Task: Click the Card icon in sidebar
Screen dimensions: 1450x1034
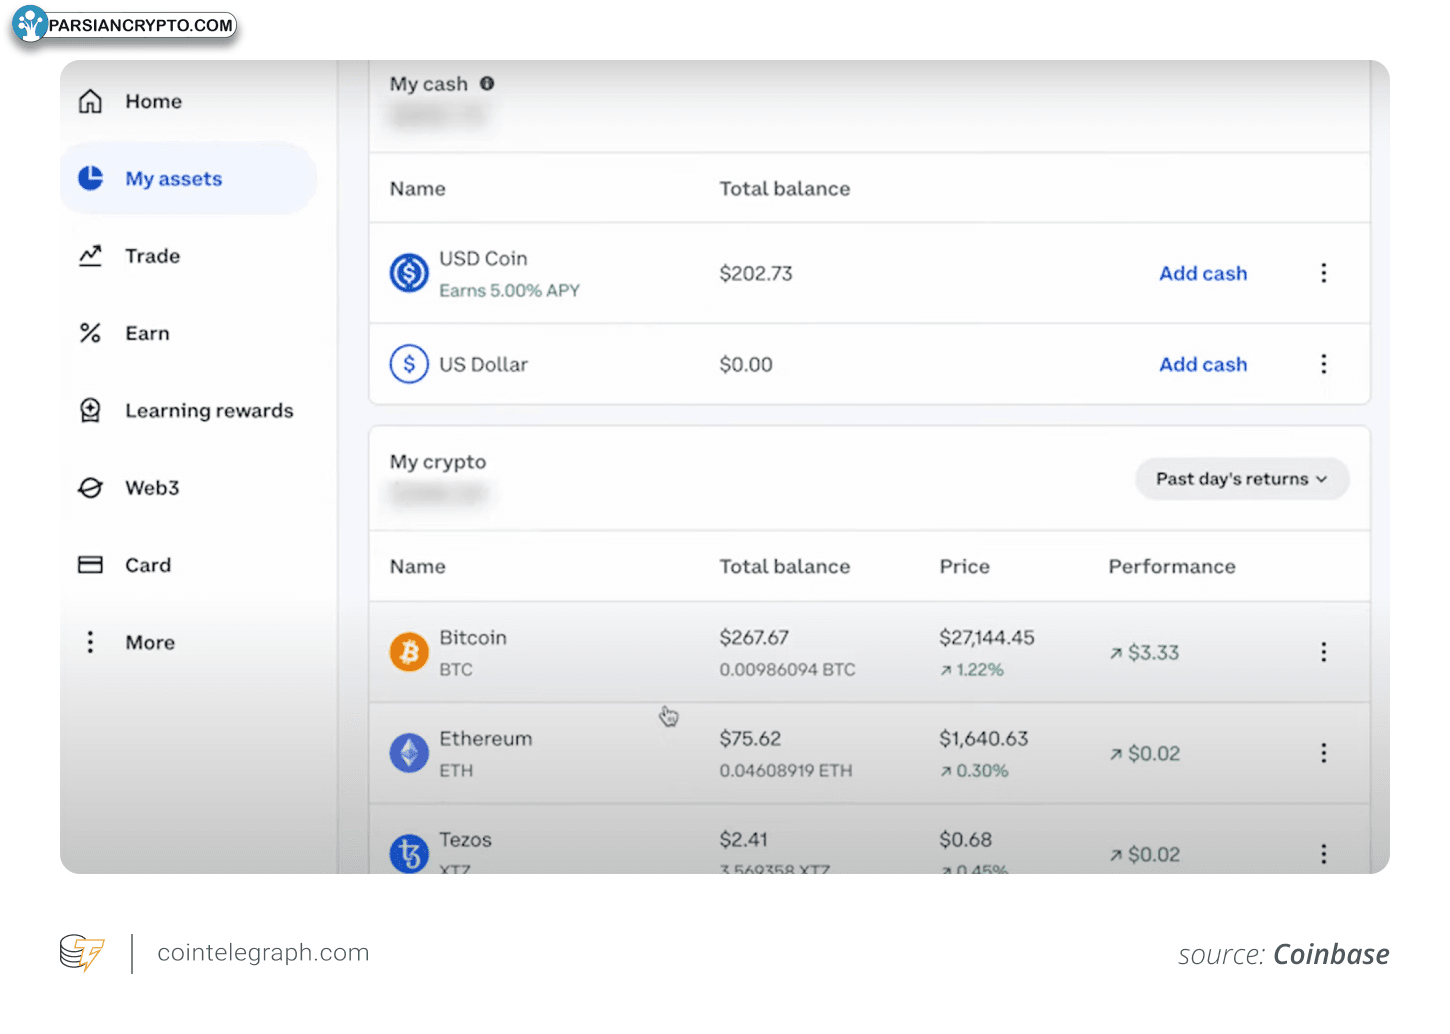Action: point(90,565)
